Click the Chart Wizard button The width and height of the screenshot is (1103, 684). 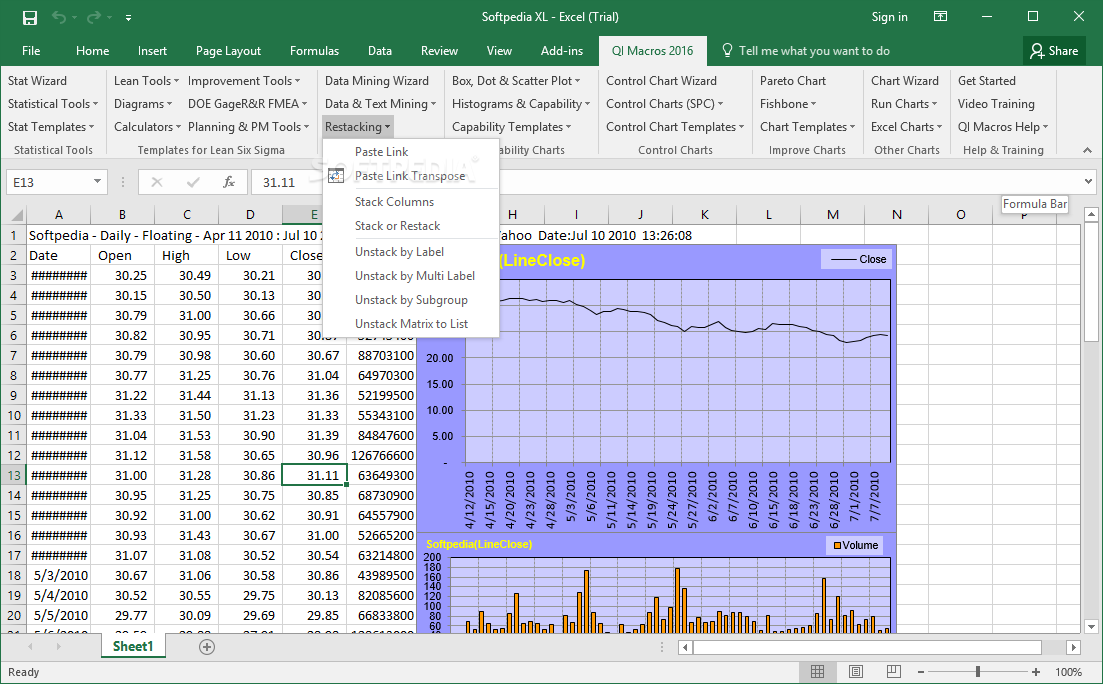tap(905, 81)
